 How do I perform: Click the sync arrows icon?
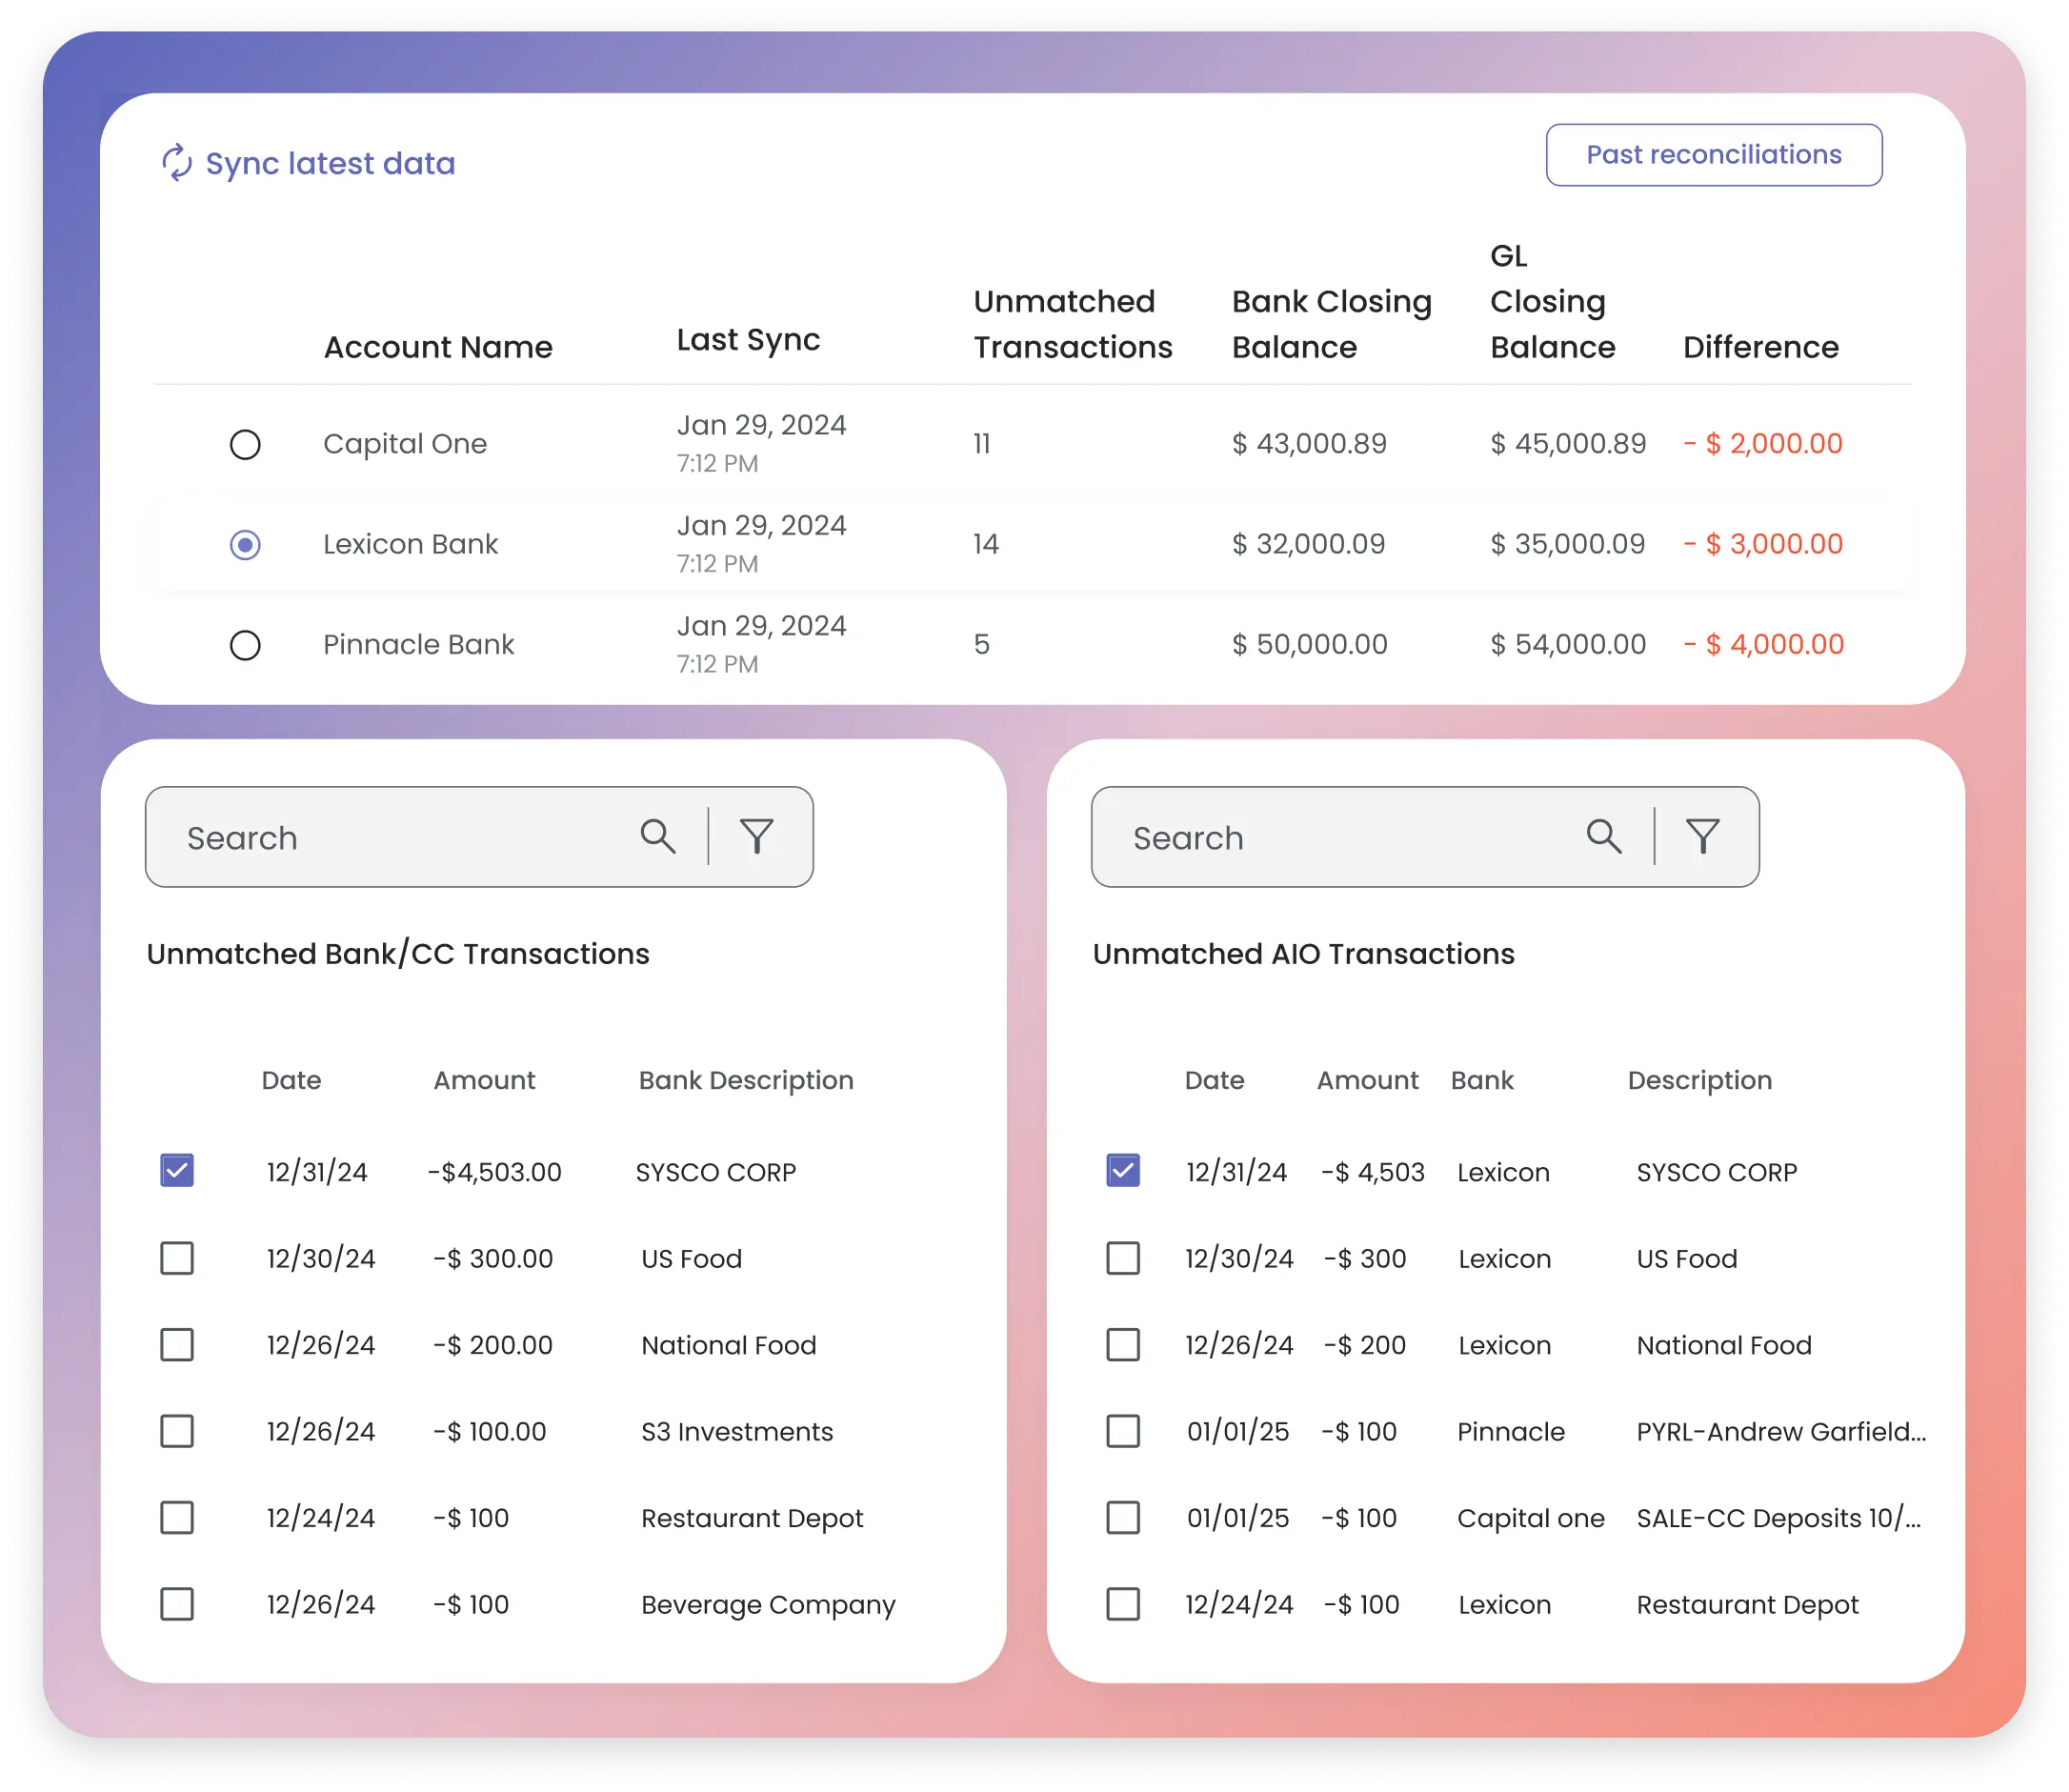point(177,162)
